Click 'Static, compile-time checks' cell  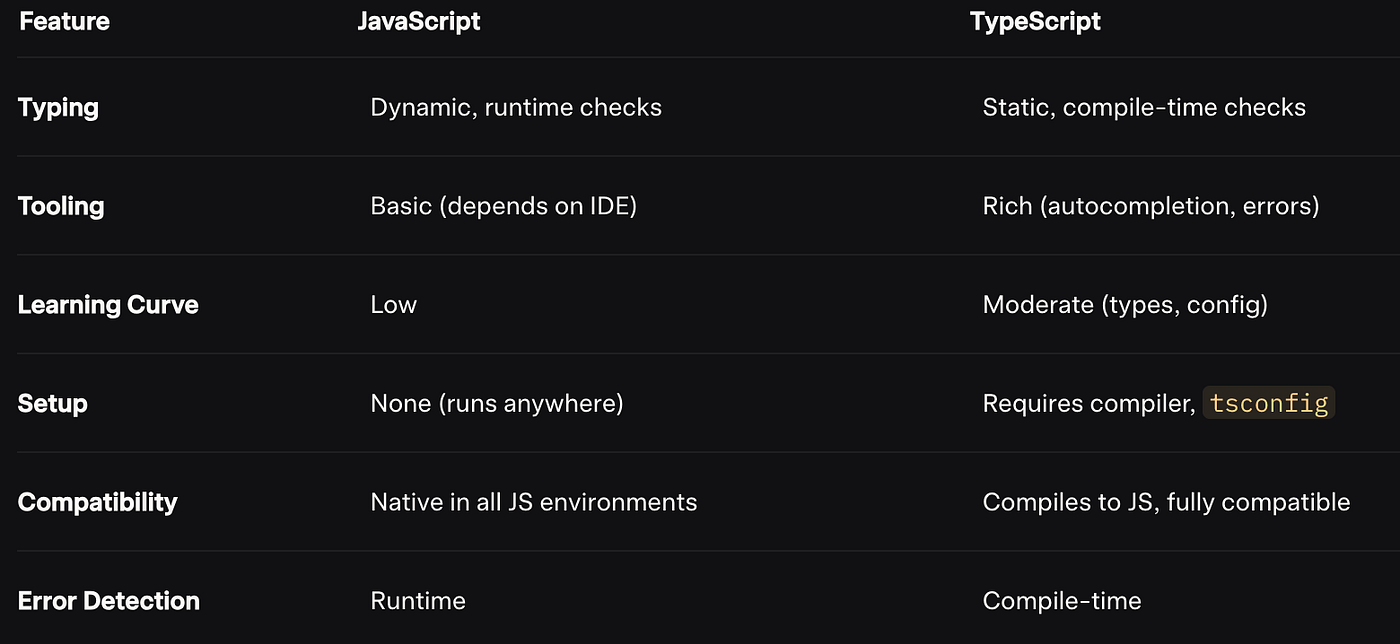click(x=1144, y=107)
